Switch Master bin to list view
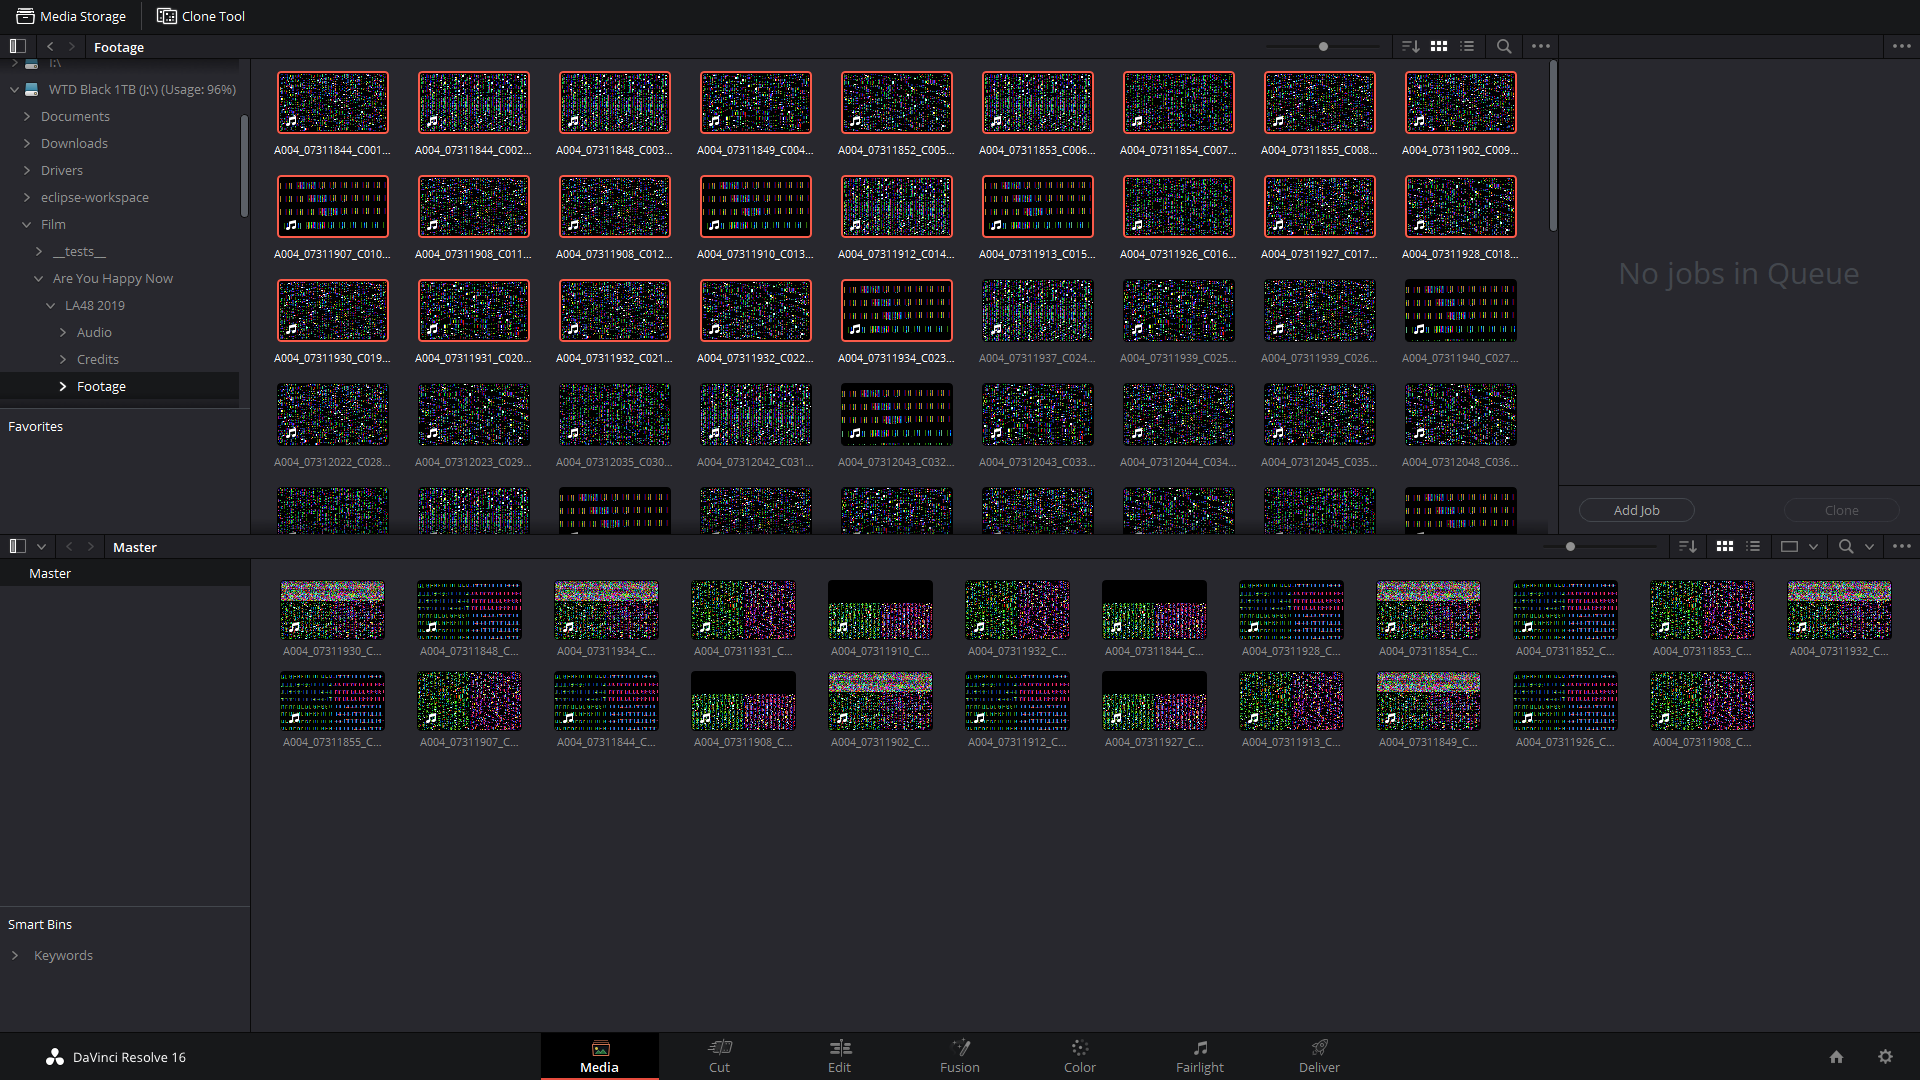Screen dimensions: 1920x1080 [x=1753, y=547]
